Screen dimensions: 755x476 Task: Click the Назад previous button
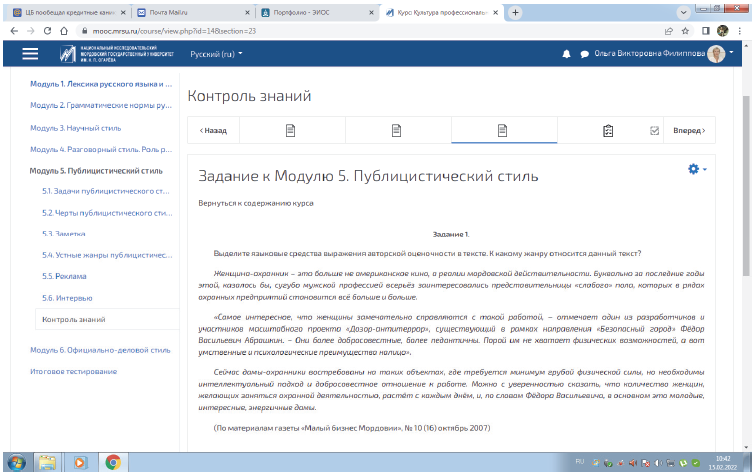point(213,130)
